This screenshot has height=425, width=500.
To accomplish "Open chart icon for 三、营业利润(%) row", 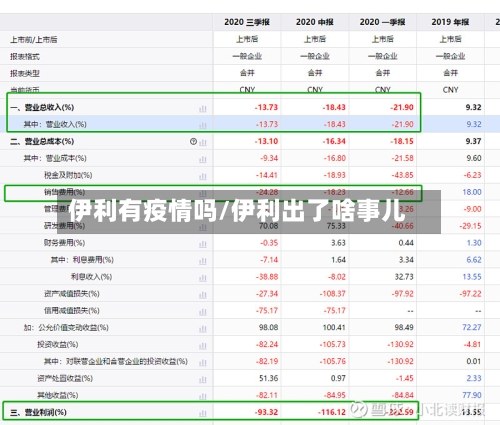I will click(x=203, y=414).
